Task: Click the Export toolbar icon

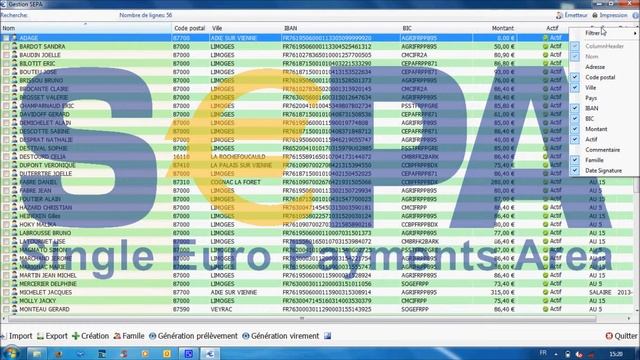Action: [40, 336]
